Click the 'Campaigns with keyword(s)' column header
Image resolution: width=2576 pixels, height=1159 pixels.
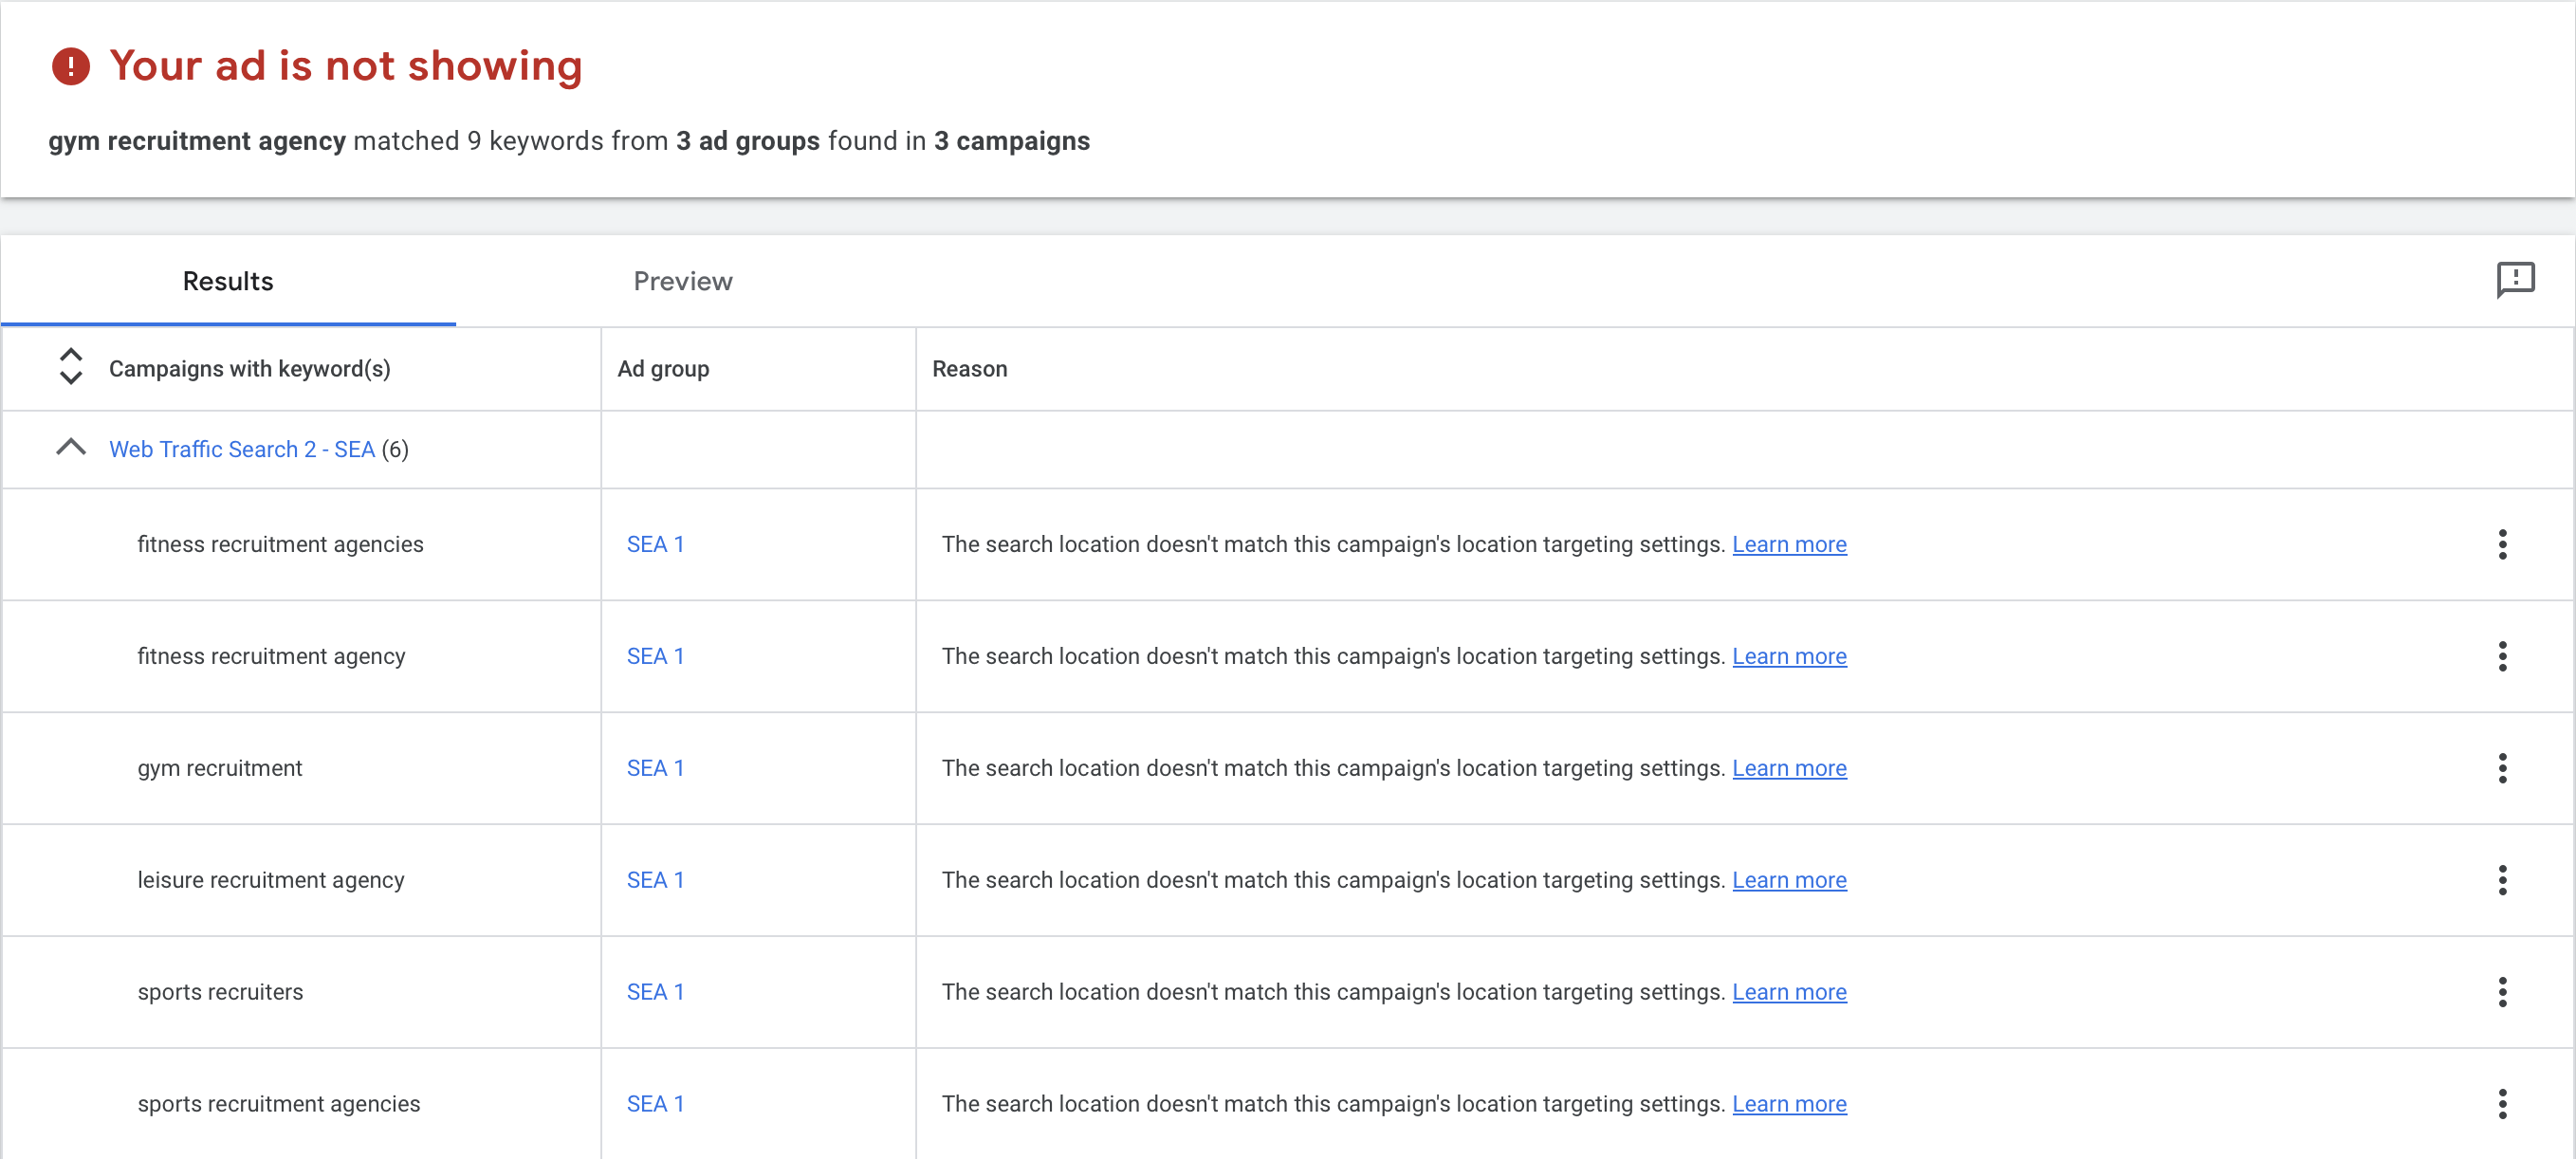[249, 369]
